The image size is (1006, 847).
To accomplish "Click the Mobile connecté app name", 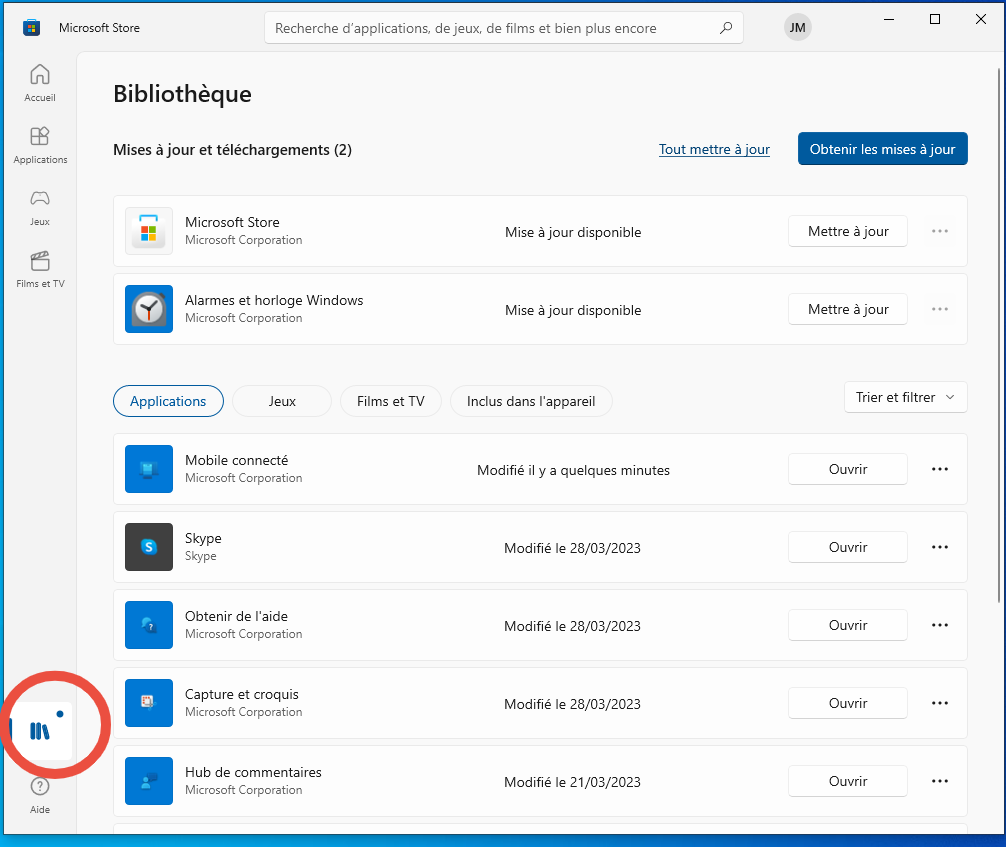I will coord(237,460).
